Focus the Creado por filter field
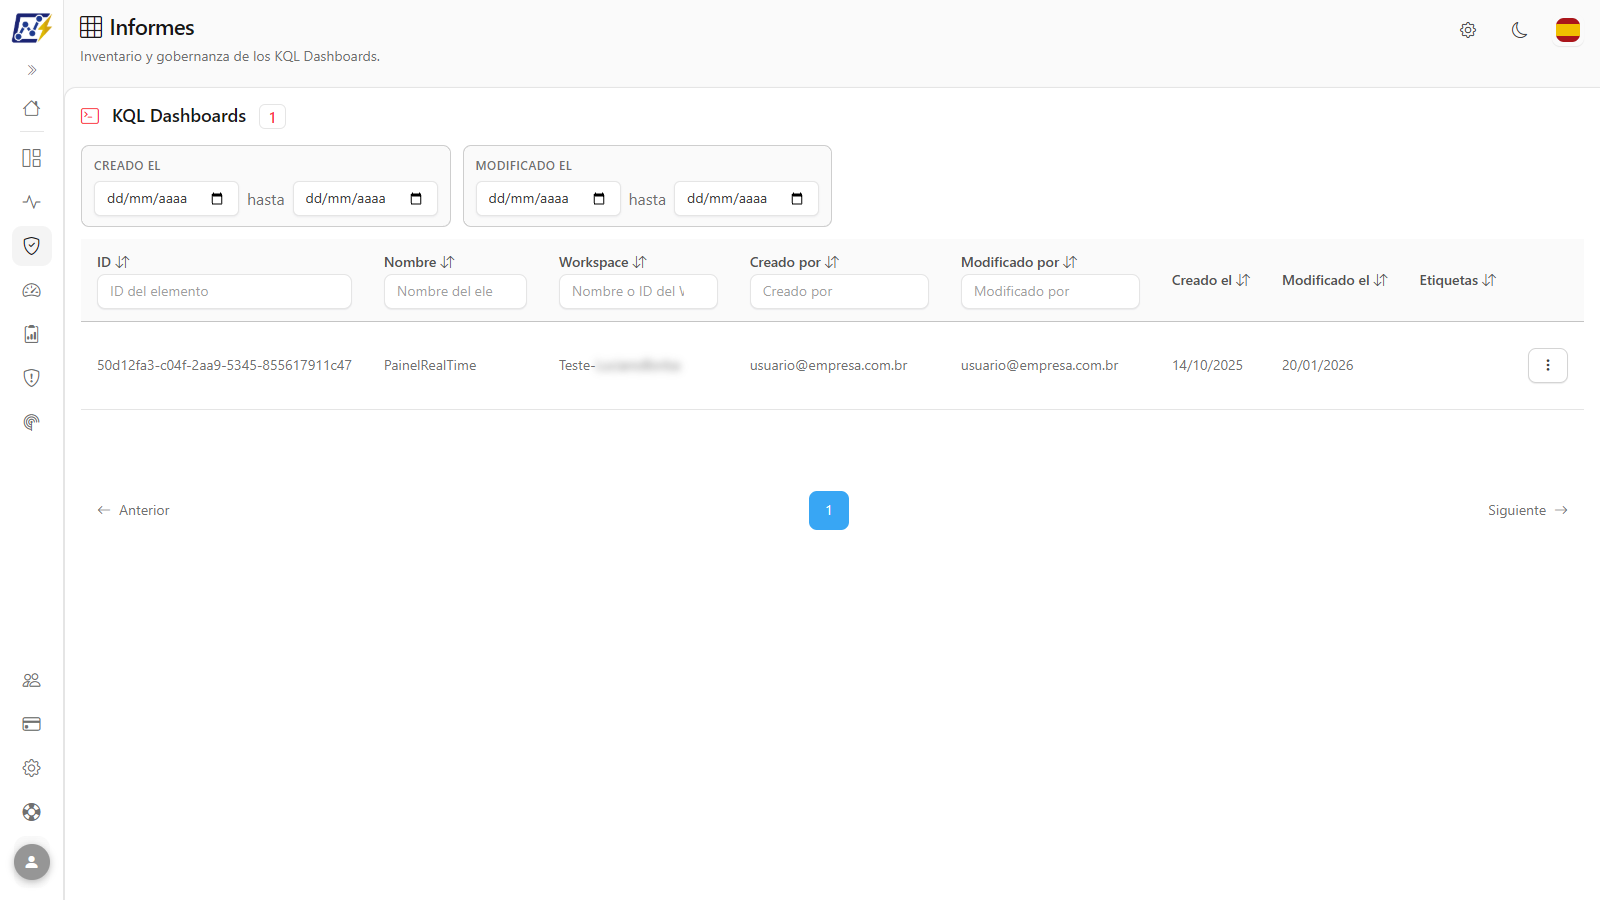The width and height of the screenshot is (1600, 900). pos(839,292)
